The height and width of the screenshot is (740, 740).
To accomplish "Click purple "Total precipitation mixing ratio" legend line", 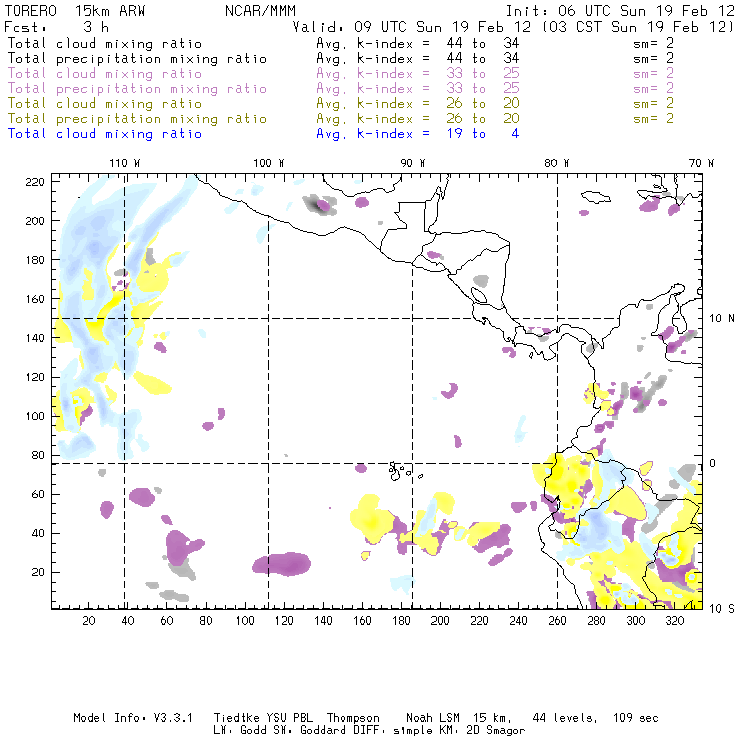I will click(x=137, y=89).
